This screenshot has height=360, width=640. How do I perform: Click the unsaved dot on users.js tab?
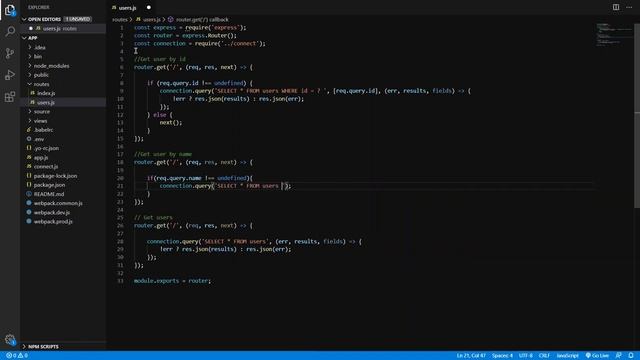pyautogui.click(x=149, y=7)
